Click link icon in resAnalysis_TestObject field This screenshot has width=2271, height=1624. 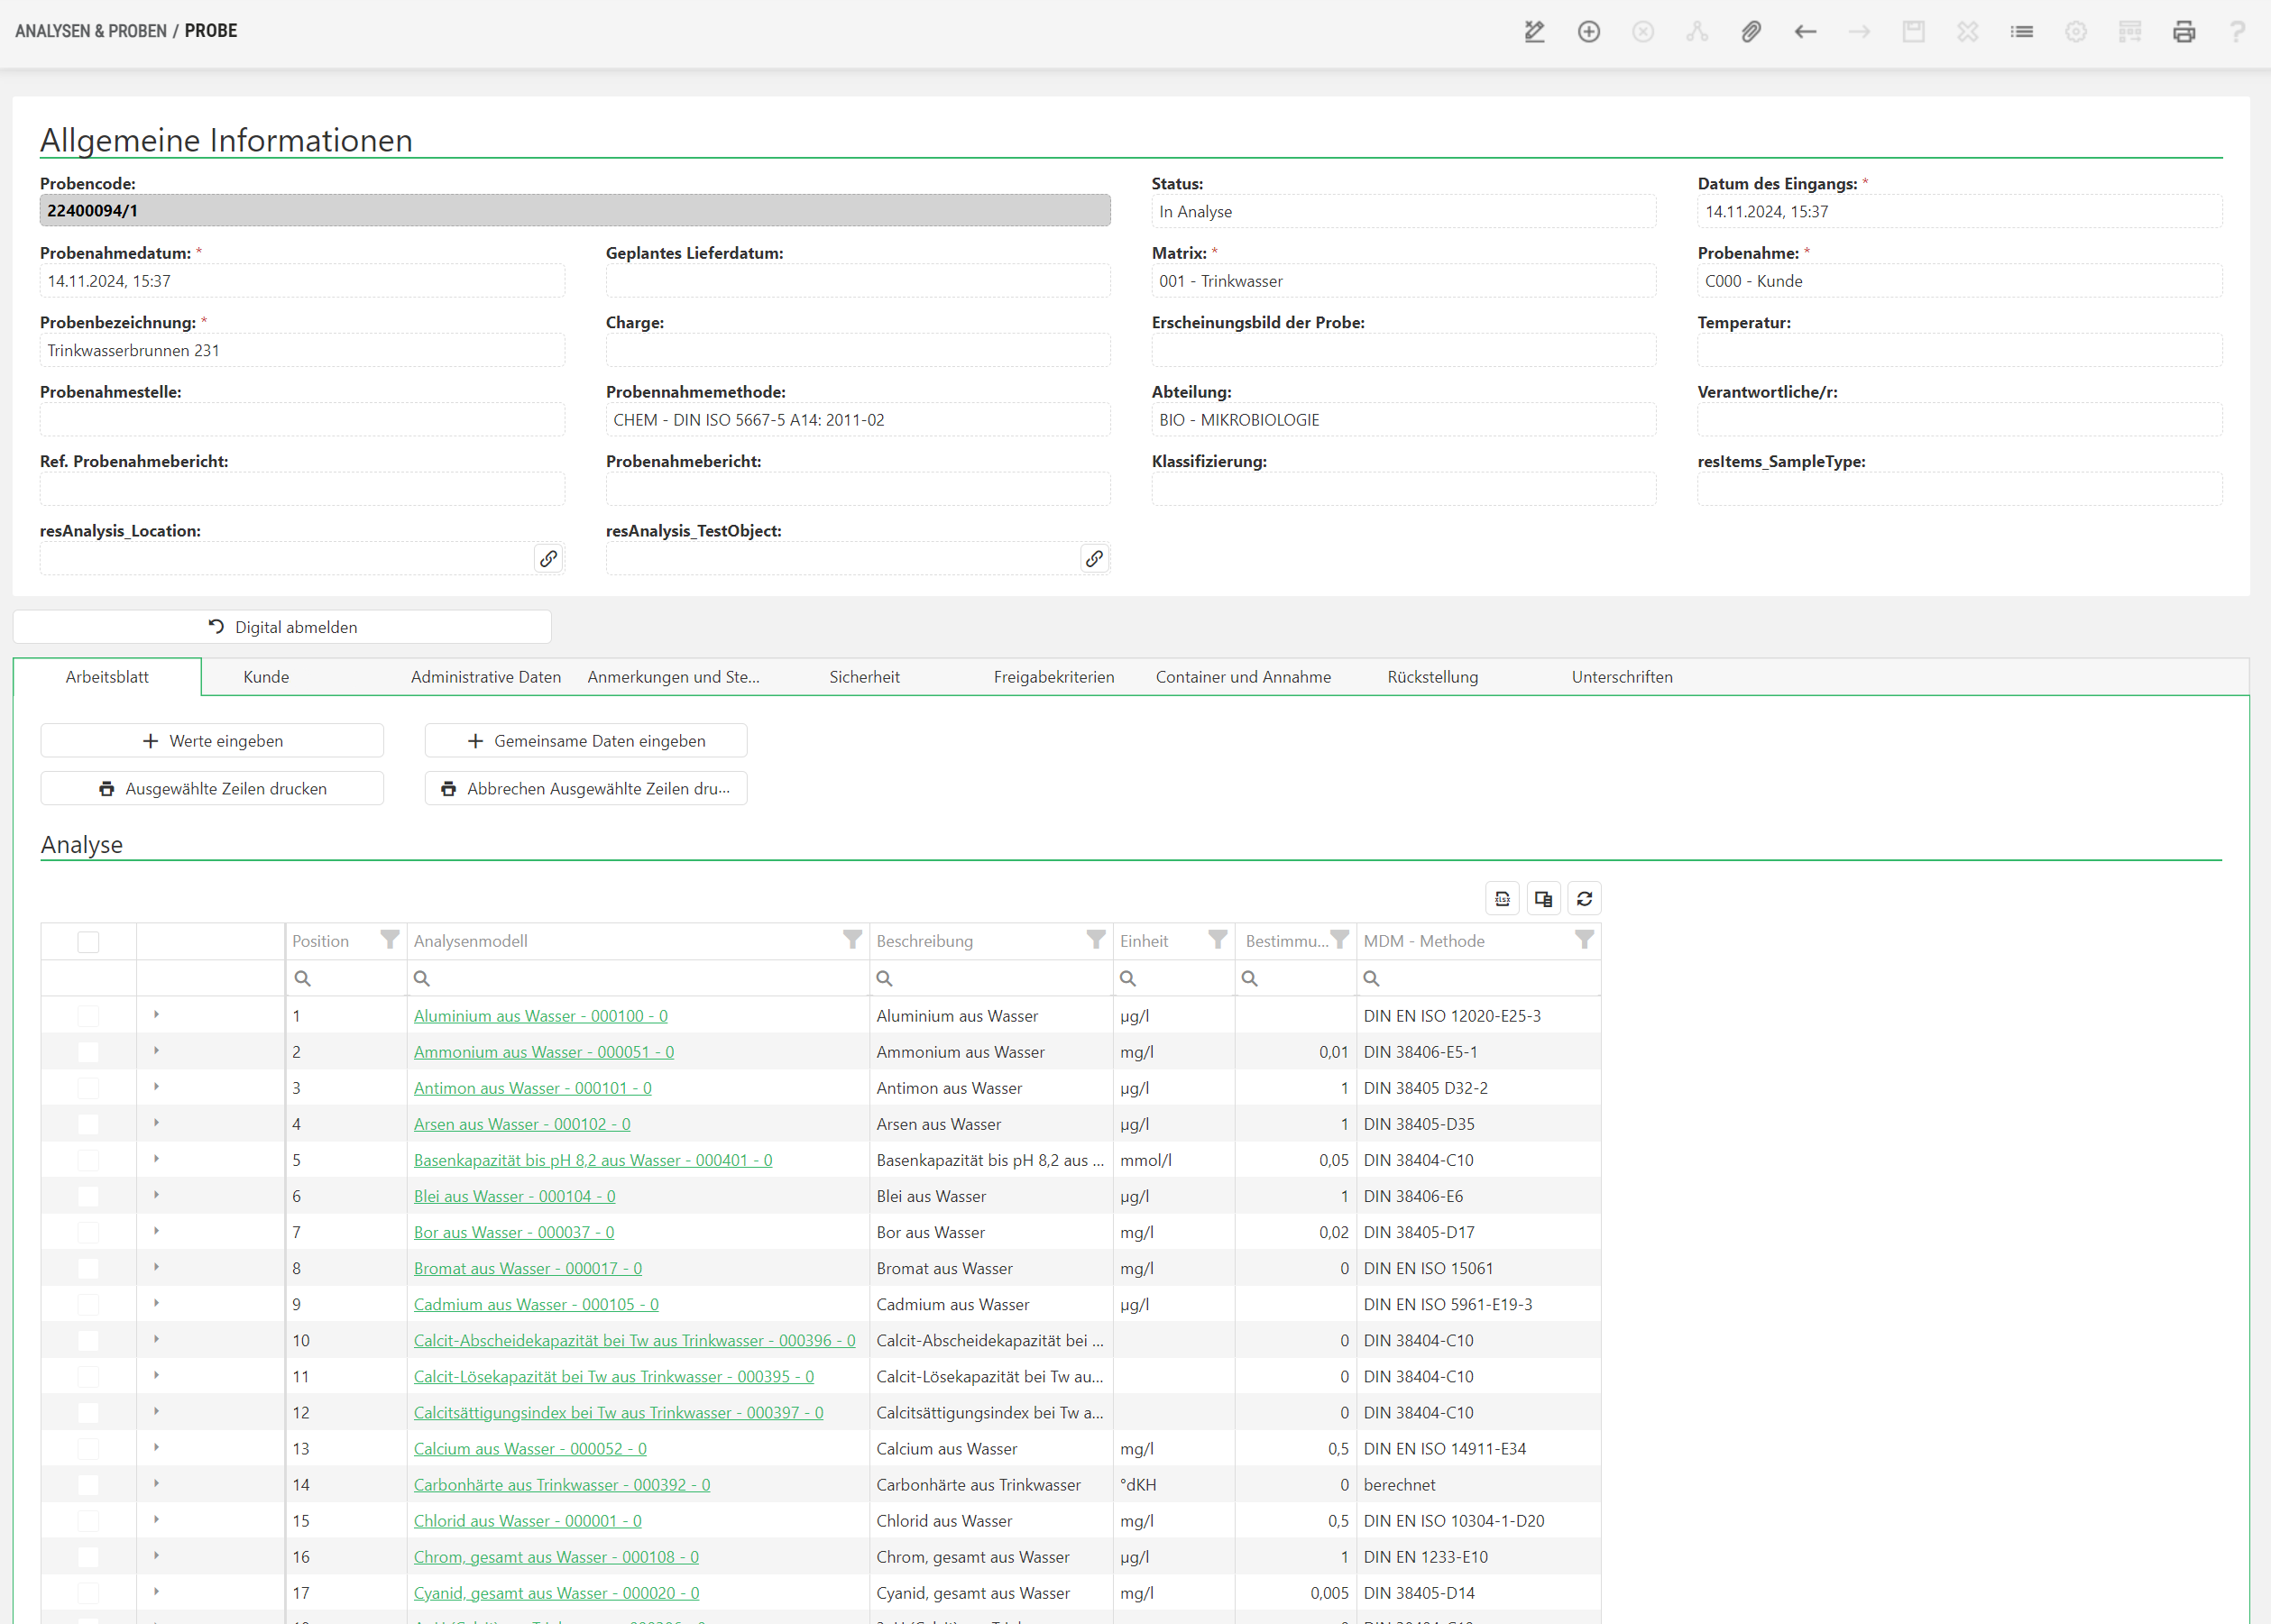tap(1094, 558)
